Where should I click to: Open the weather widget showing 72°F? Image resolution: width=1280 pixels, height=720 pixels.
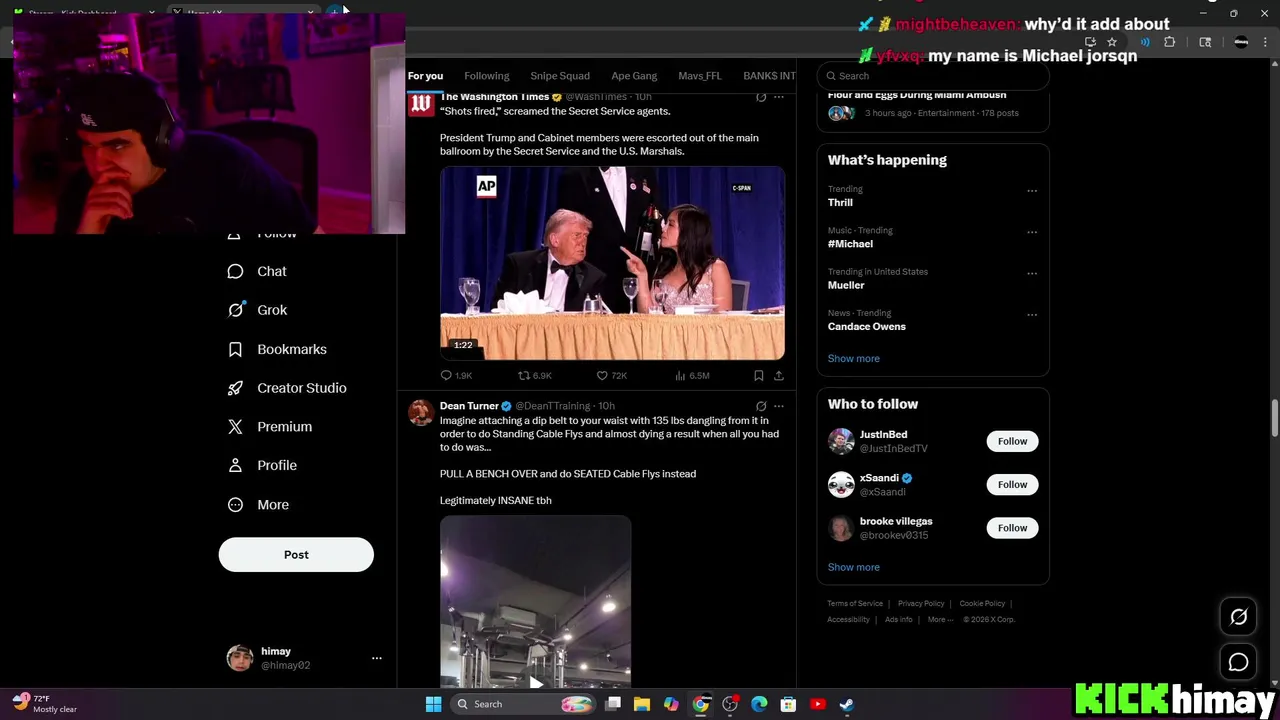coord(47,704)
